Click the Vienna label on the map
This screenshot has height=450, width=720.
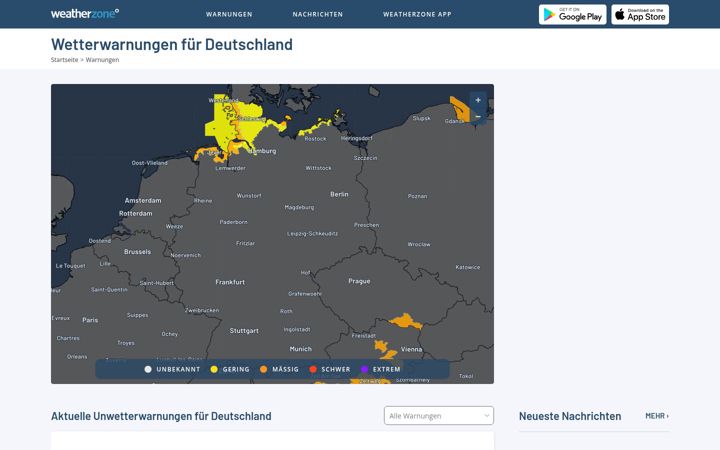click(411, 349)
